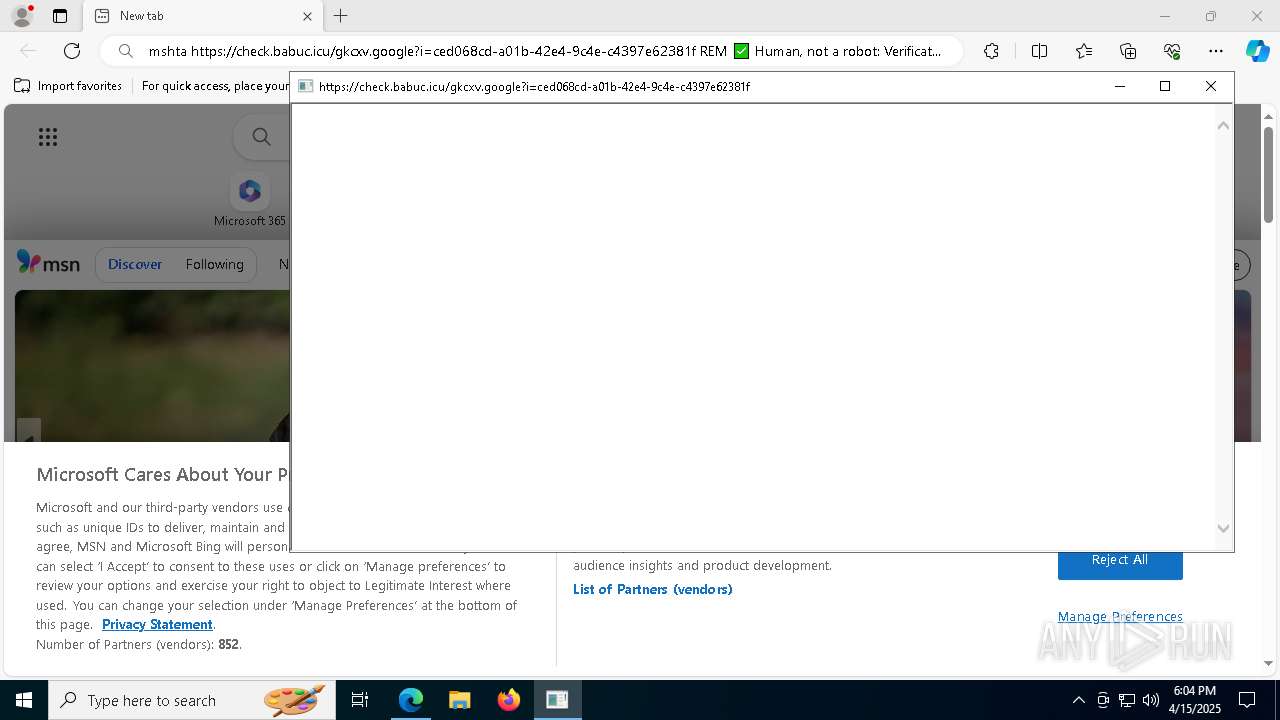Viewport: 1280px width, 720px height.
Task: Open Task View on the taskbar
Action: [x=360, y=700]
